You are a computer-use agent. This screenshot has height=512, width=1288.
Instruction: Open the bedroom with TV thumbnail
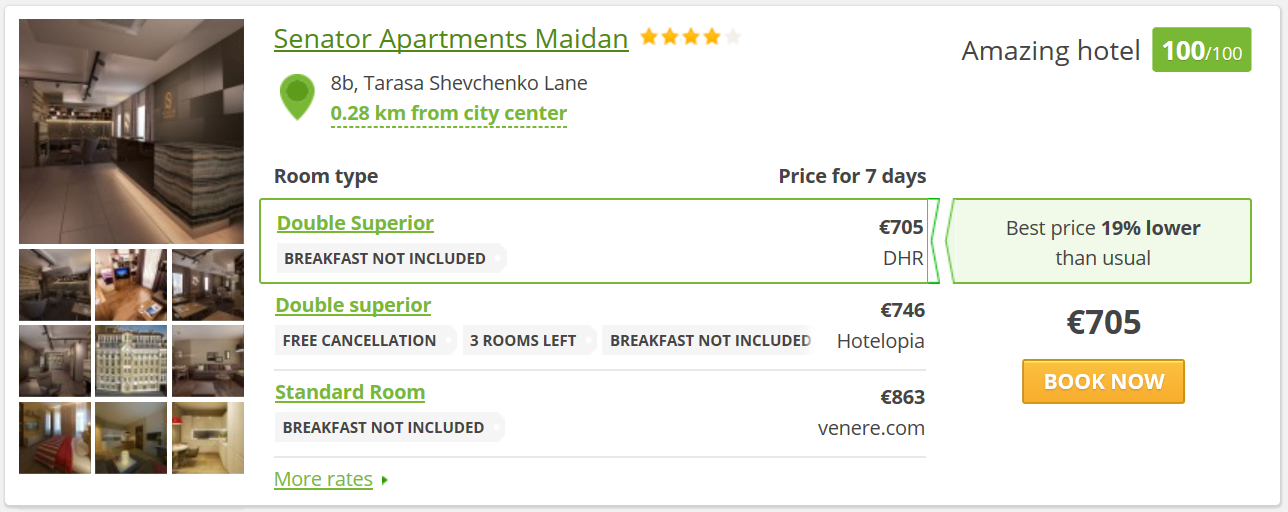[x=131, y=285]
